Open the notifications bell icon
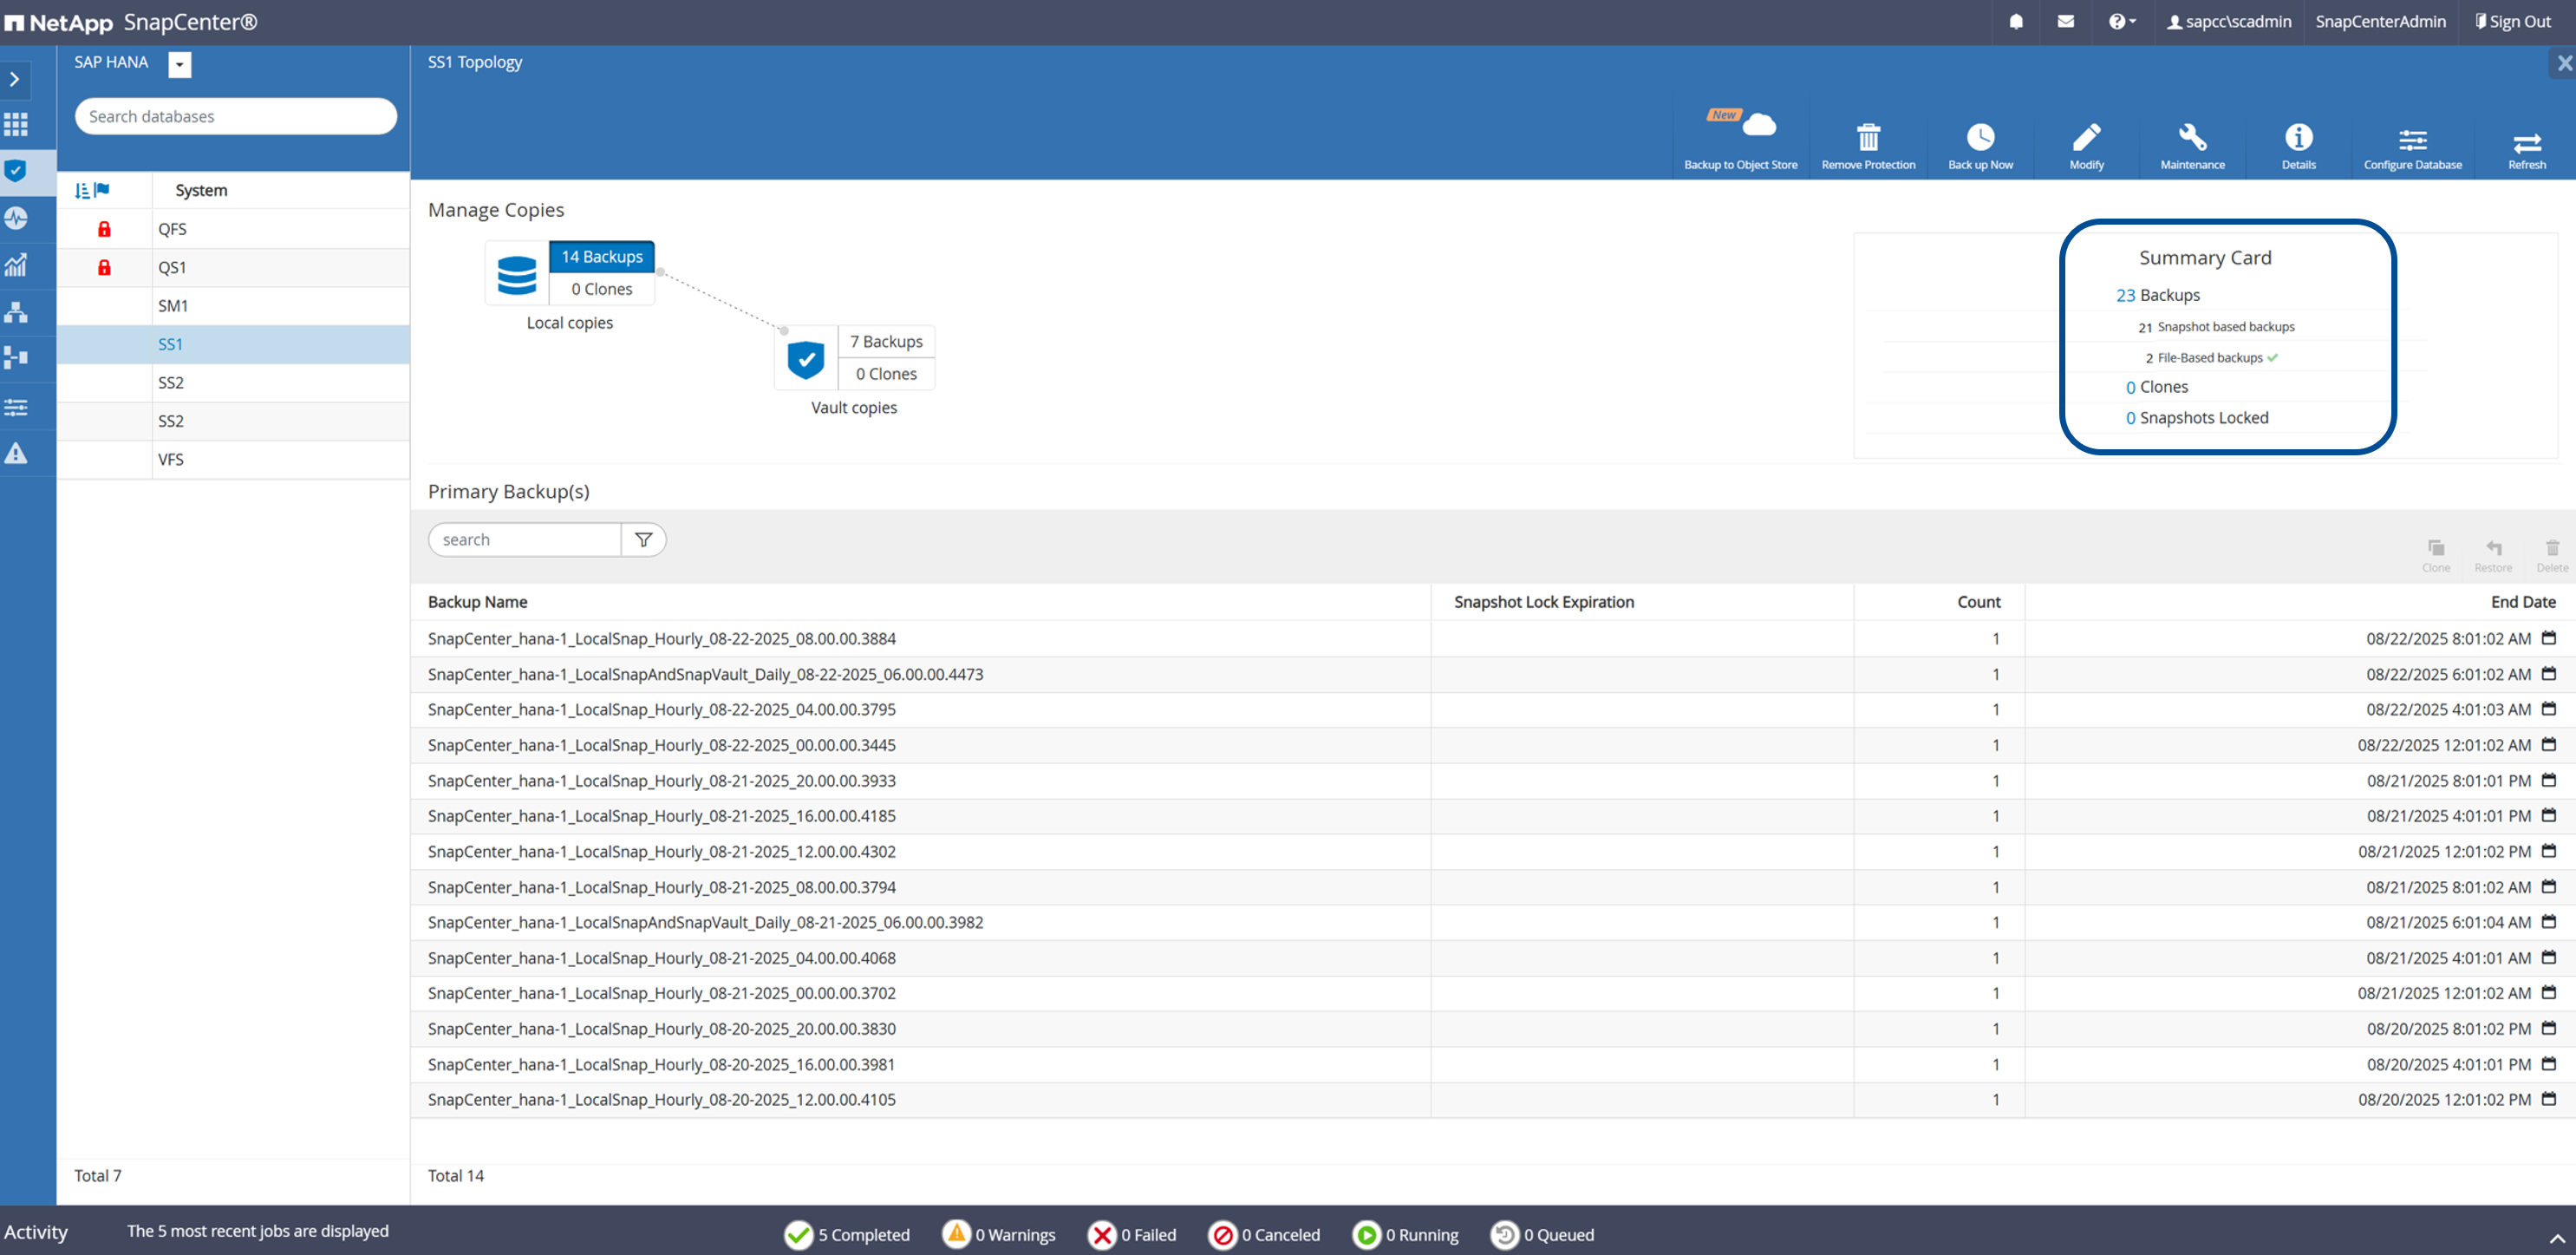The height and width of the screenshot is (1255, 2576). (2015, 22)
